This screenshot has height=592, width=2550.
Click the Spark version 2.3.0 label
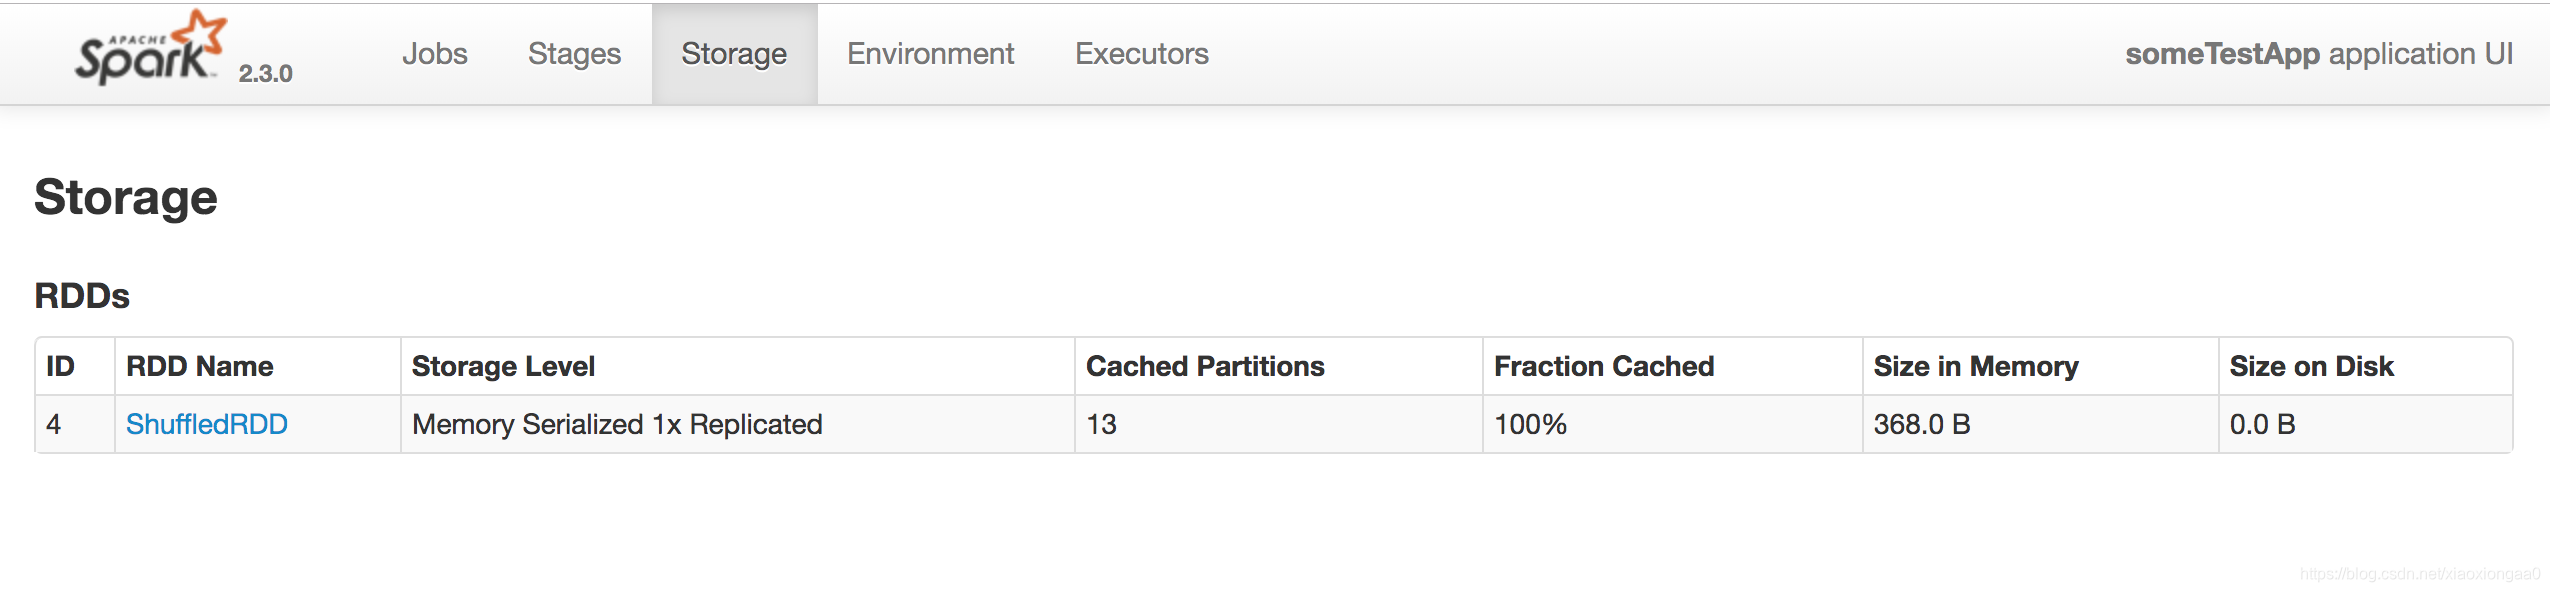click(266, 74)
